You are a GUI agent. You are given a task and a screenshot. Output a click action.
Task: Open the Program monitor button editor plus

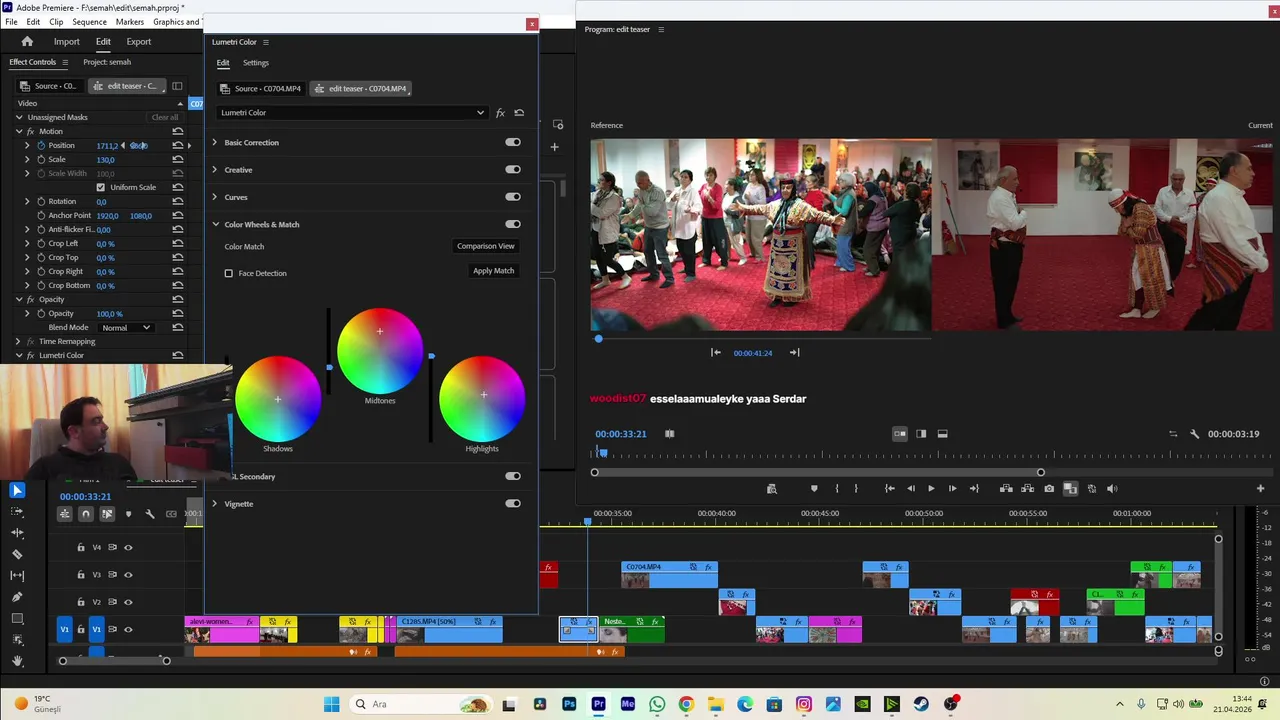click(1260, 489)
